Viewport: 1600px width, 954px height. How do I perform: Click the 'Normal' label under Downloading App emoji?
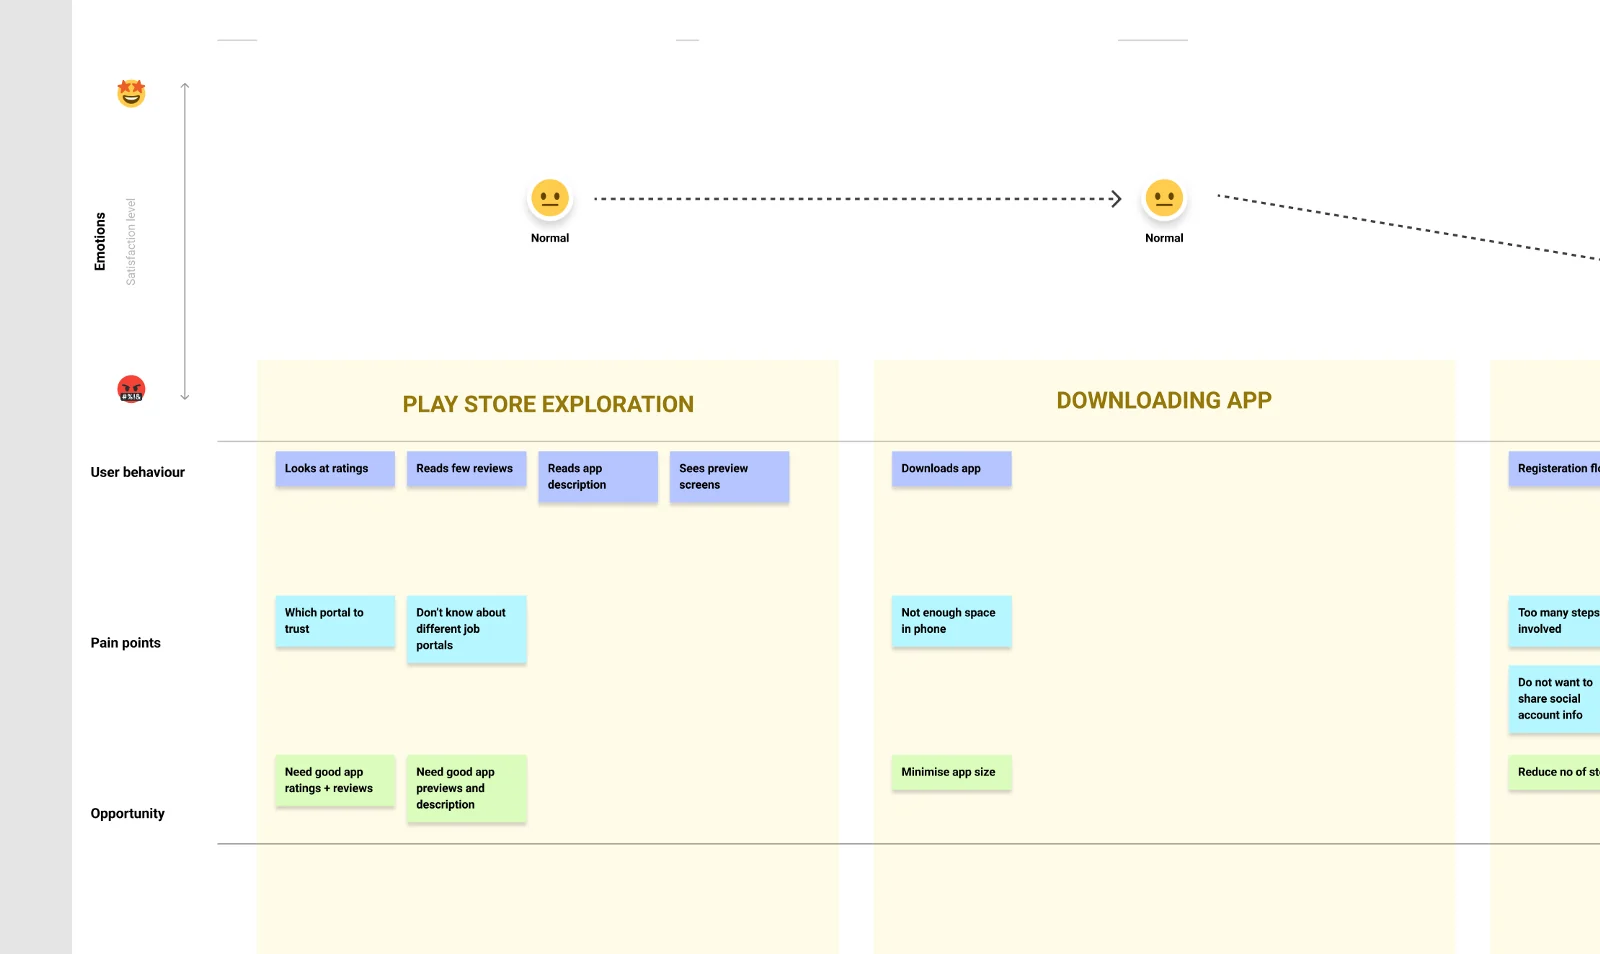[x=1164, y=238]
